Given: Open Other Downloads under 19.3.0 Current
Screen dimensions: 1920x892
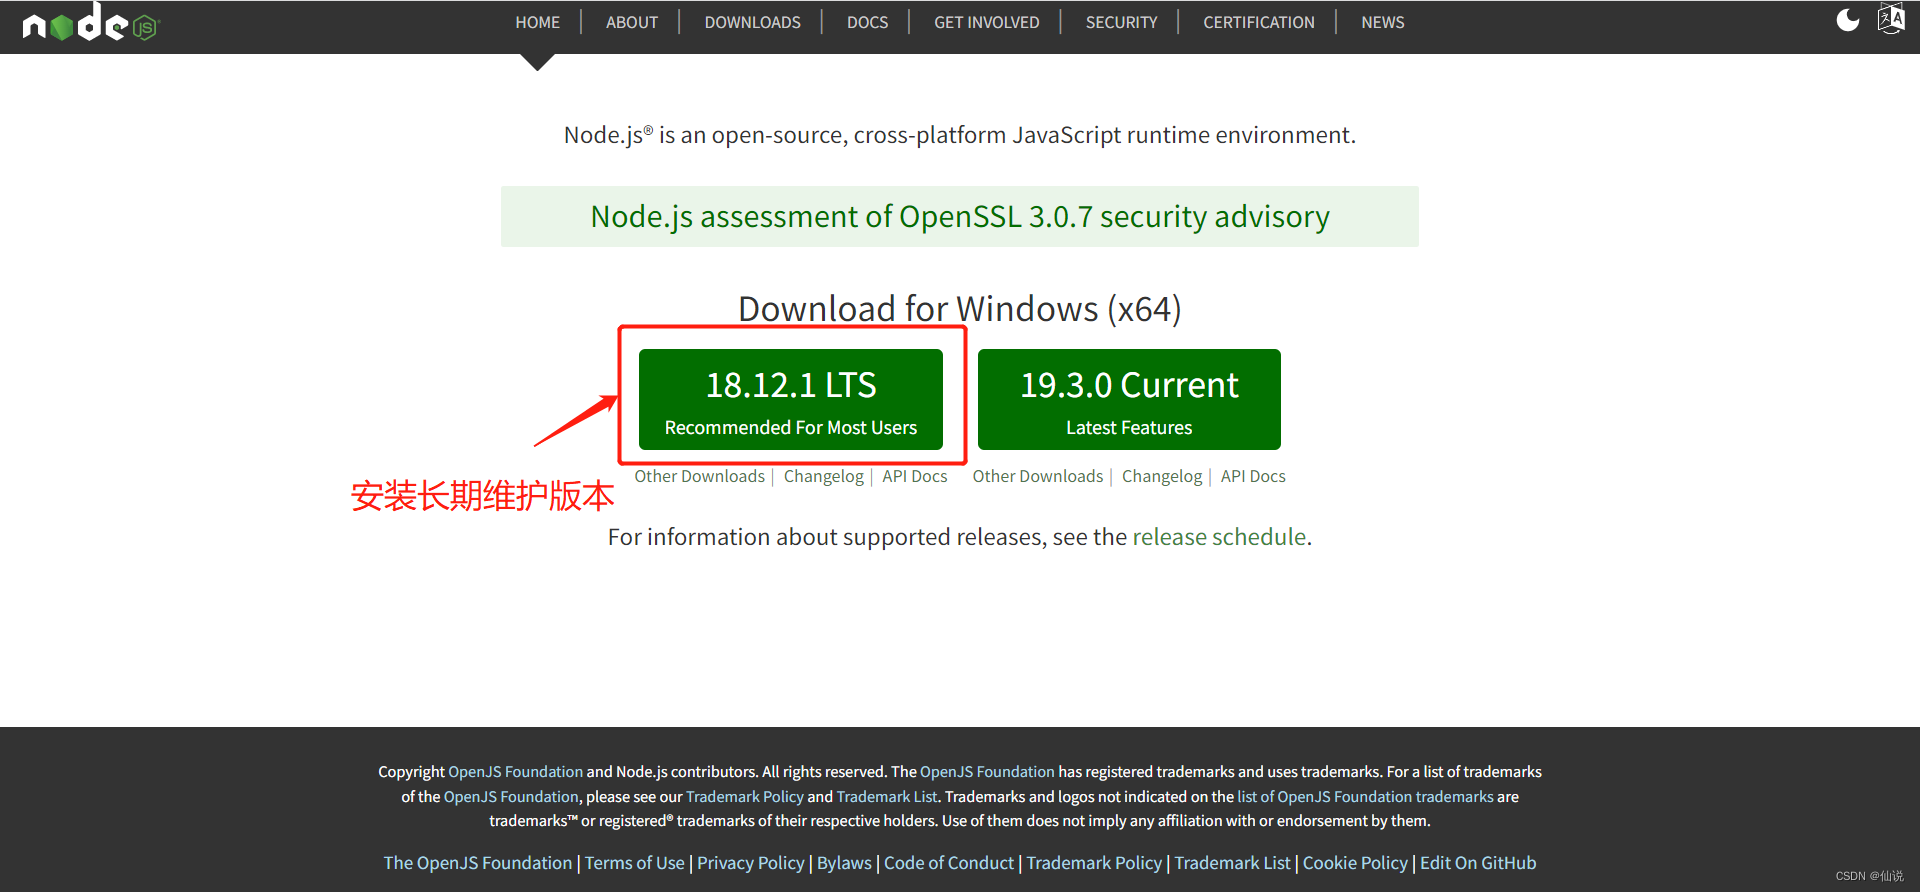Looking at the screenshot, I should [1037, 477].
